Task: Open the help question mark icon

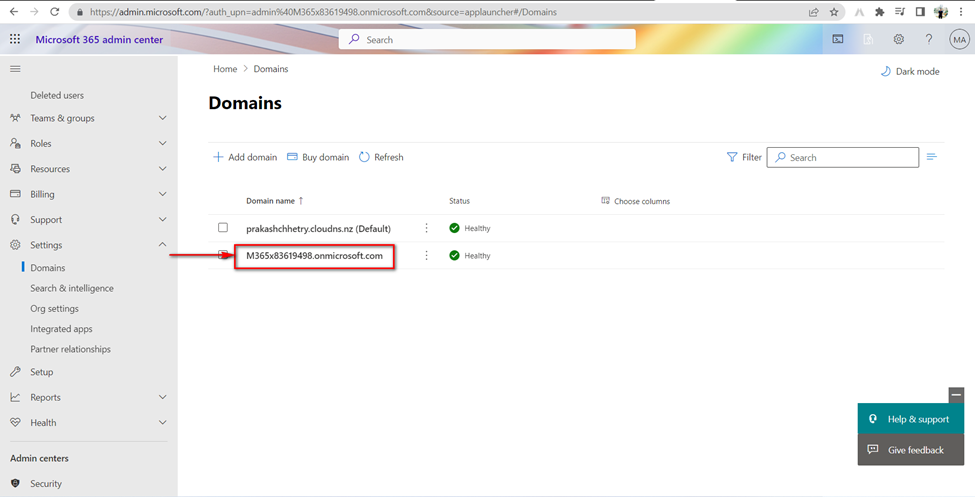Action: (929, 39)
